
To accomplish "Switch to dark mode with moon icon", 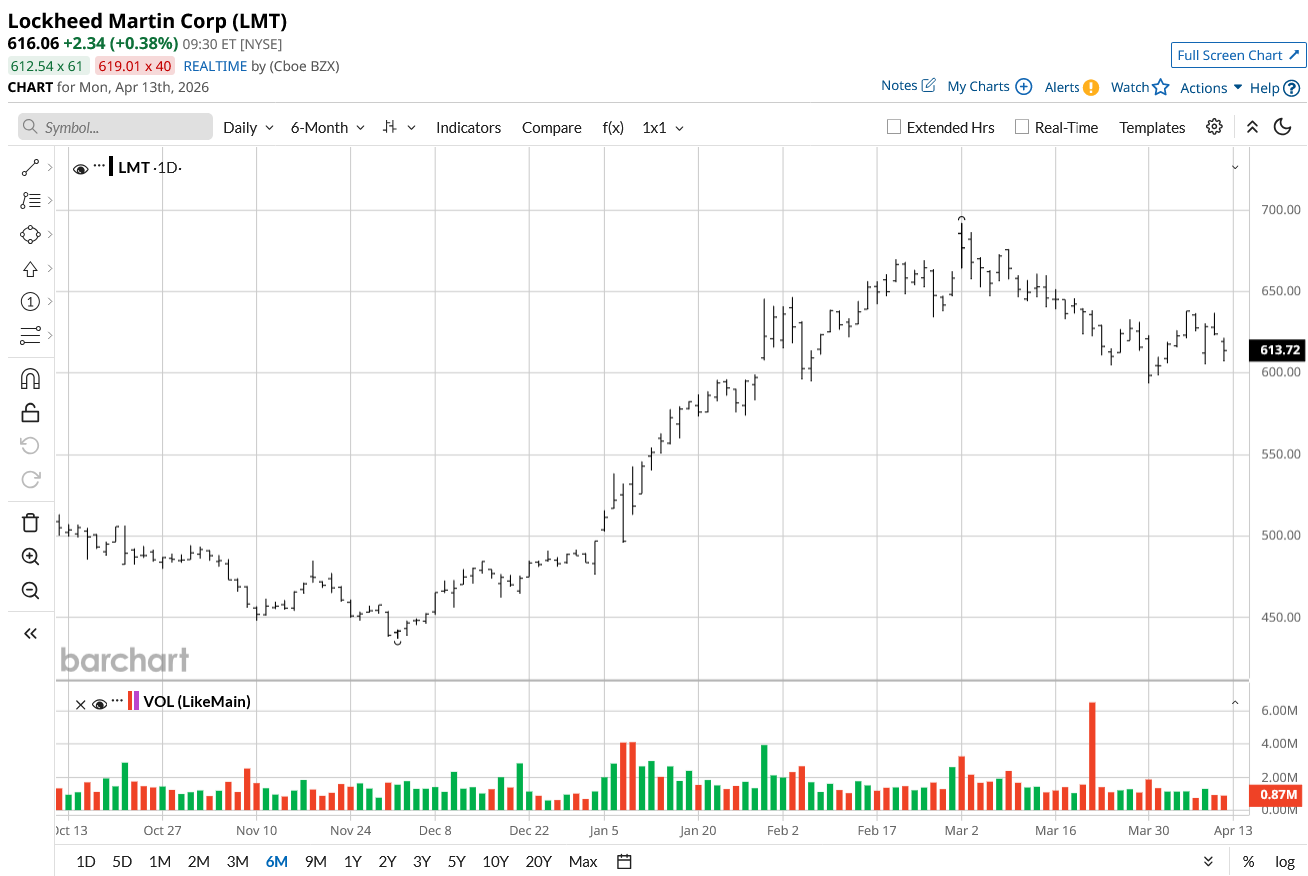I will point(1283,127).
